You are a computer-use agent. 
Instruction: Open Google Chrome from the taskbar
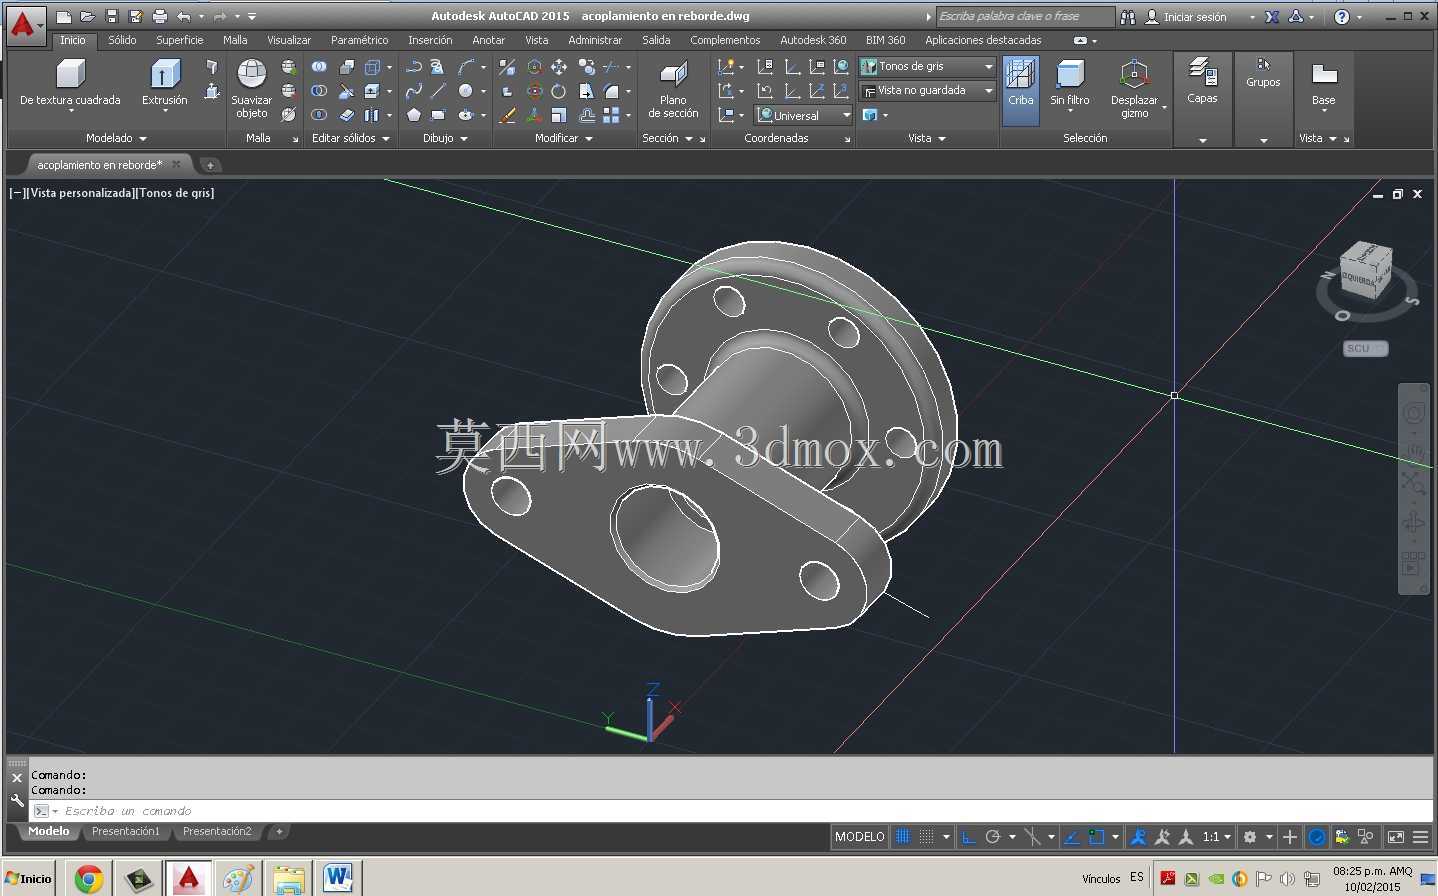tap(89, 879)
